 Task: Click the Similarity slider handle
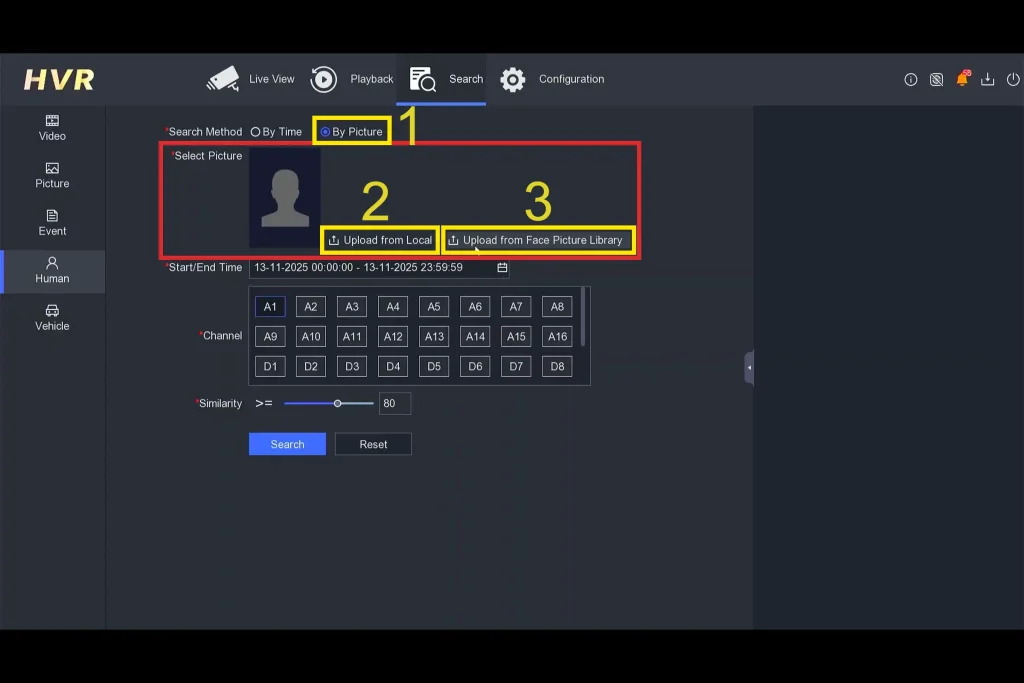point(338,404)
